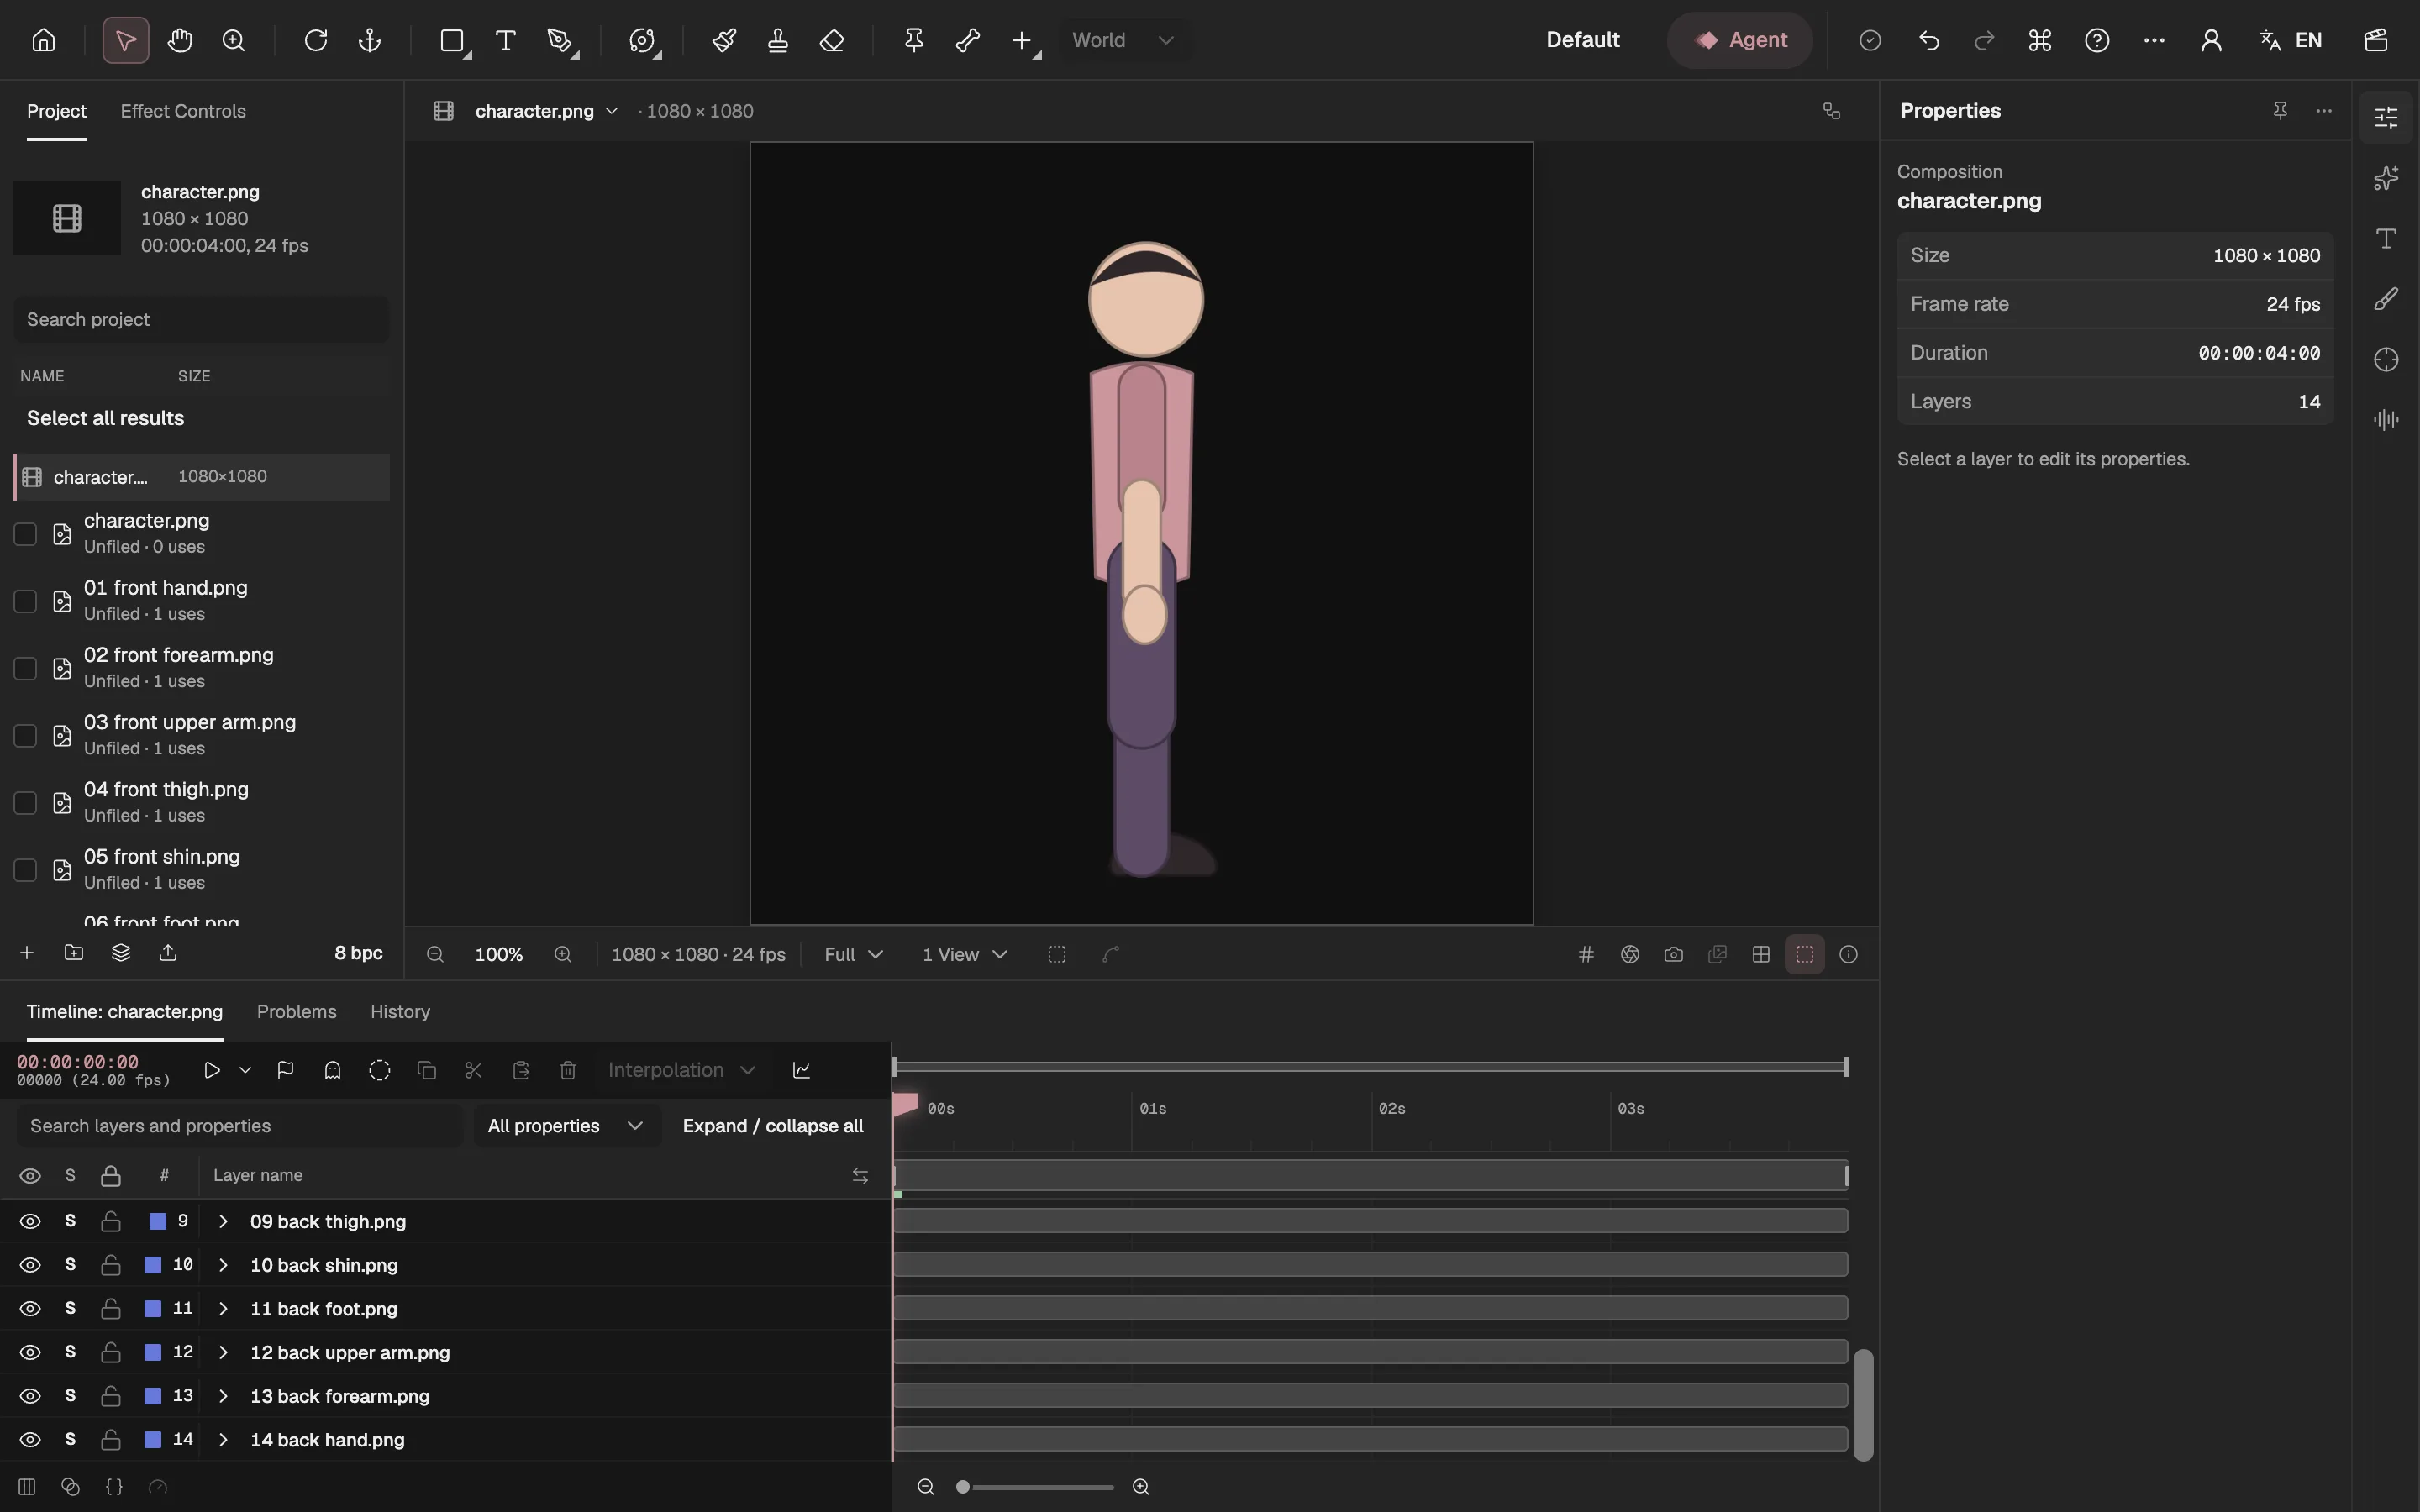Click the Home icon
2420x1512 pixels.
tap(43, 40)
